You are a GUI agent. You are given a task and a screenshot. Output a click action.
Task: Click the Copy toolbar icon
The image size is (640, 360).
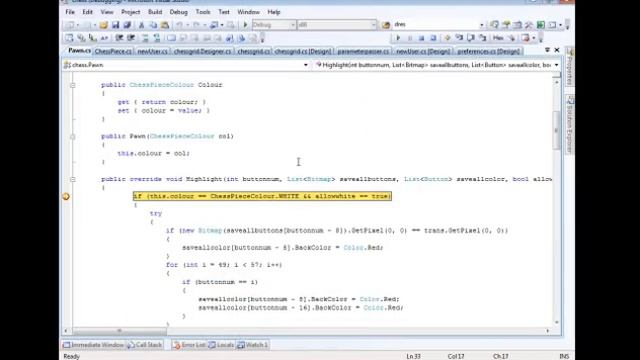tap(153, 25)
